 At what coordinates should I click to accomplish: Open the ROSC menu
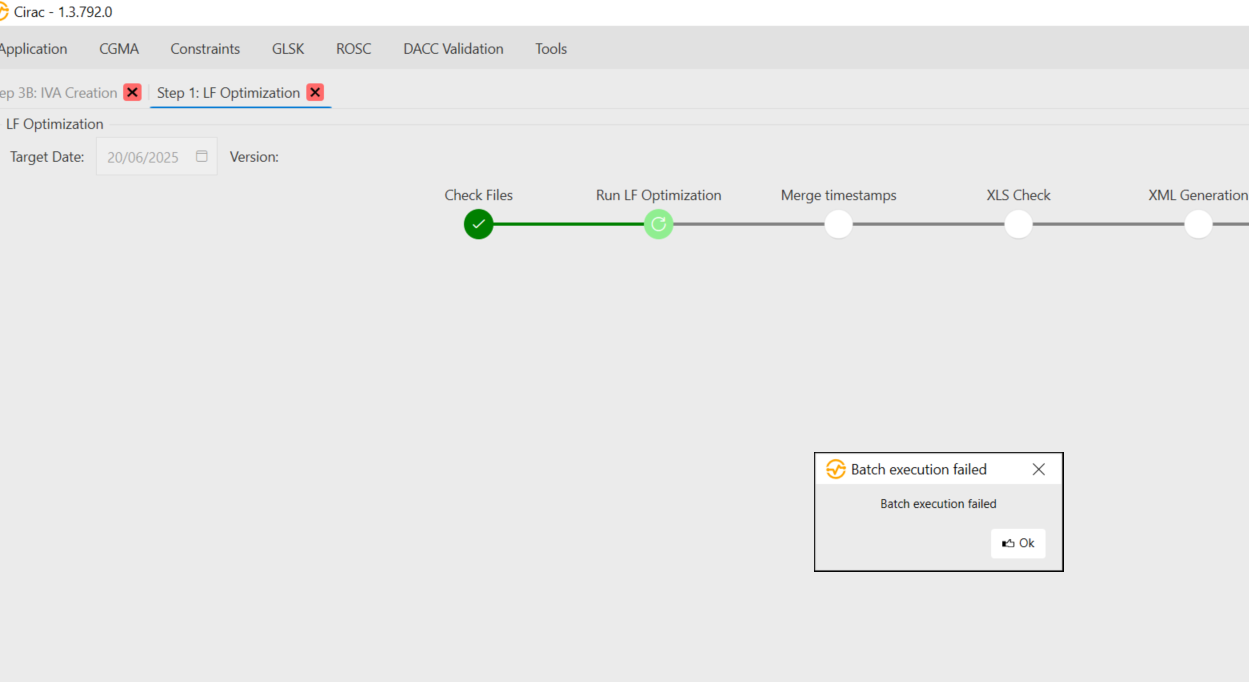tap(353, 48)
